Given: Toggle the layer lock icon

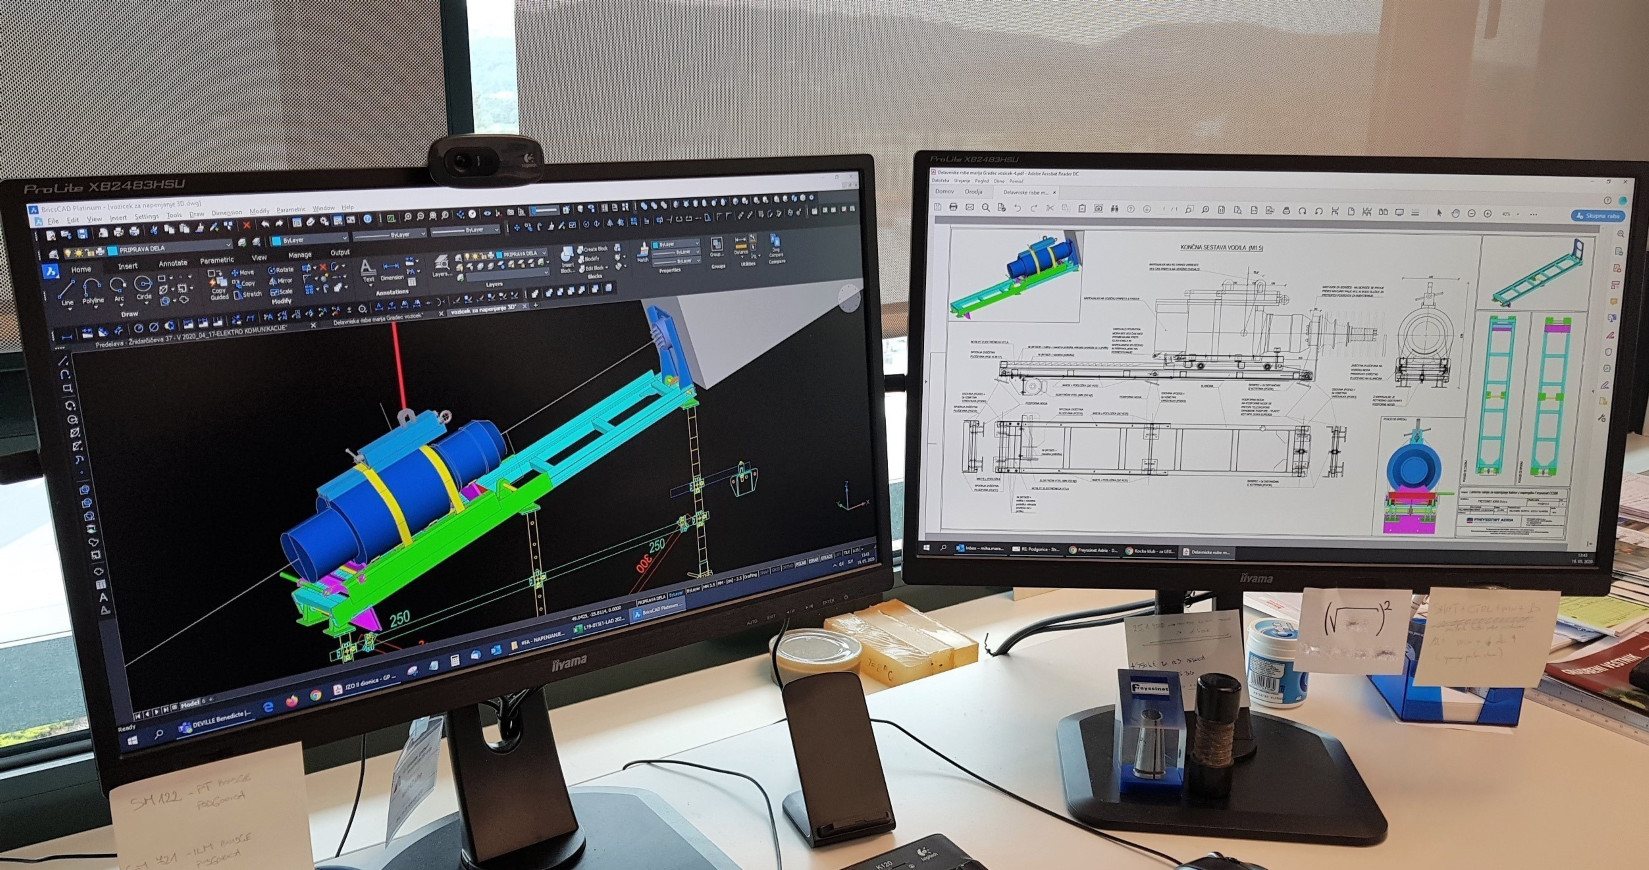Looking at the screenshot, I should click(89, 252).
